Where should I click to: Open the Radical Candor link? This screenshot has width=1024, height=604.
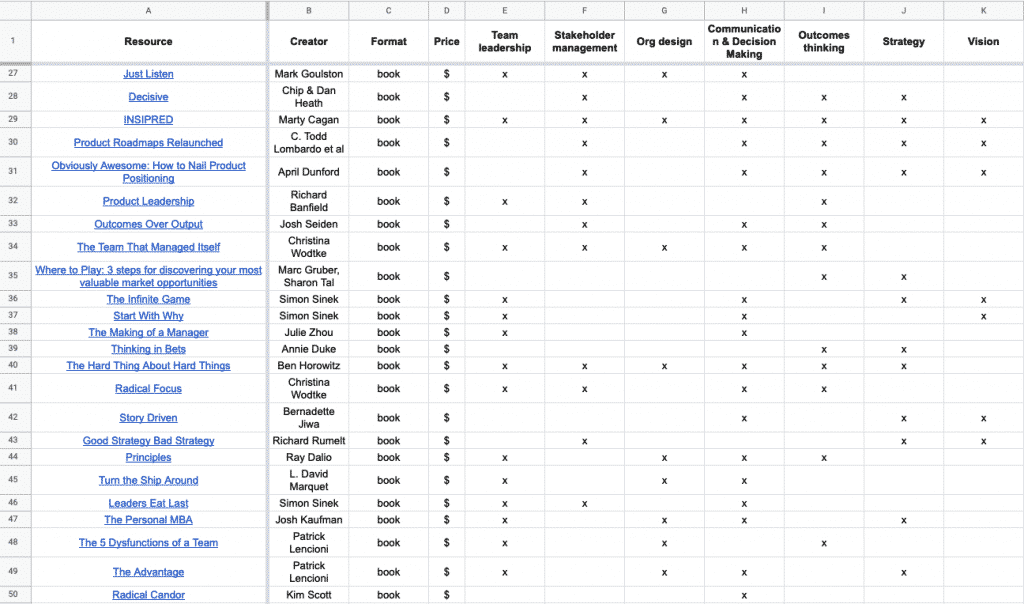[x=148, y=595]
